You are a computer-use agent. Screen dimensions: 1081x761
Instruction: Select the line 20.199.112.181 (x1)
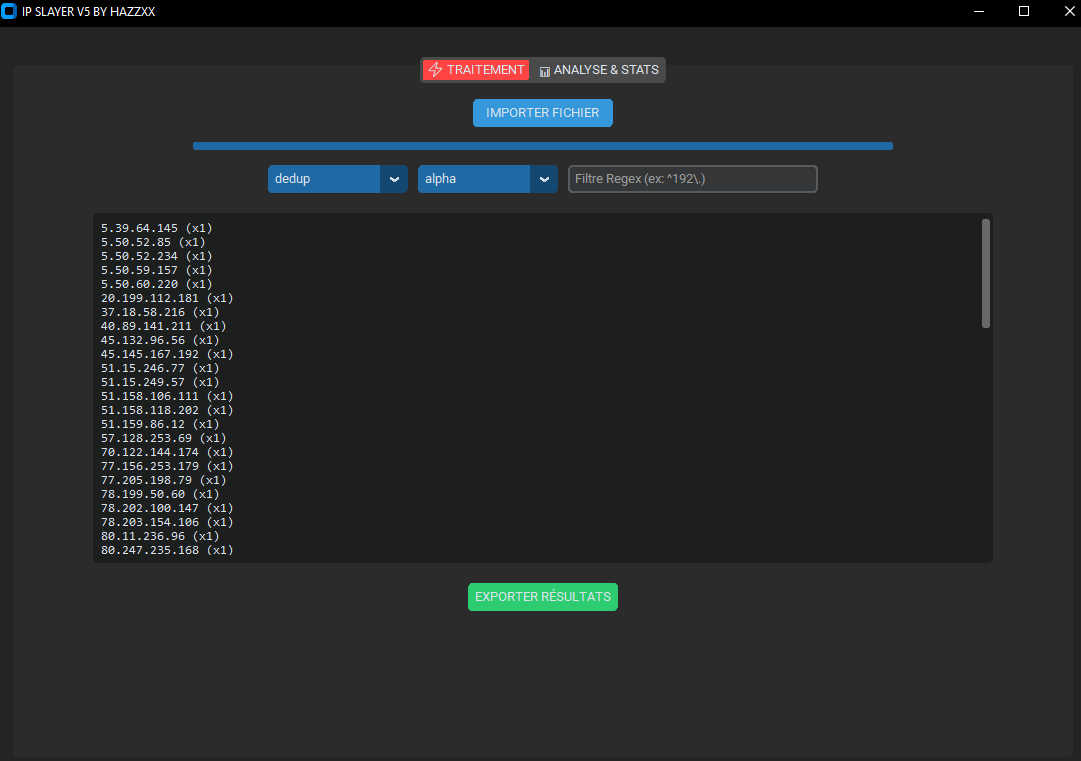click(x=167, y=298)
